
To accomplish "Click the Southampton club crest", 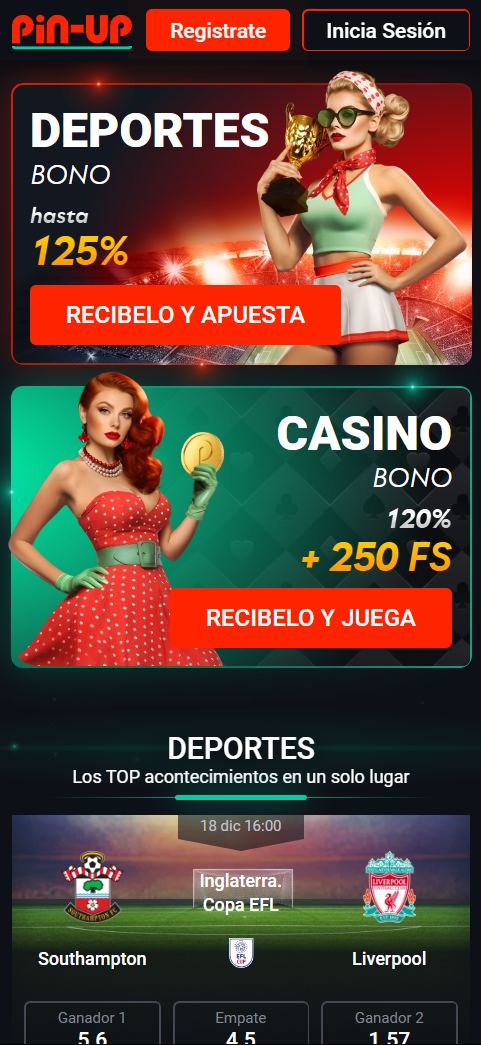I will click(x=93, y=887).
